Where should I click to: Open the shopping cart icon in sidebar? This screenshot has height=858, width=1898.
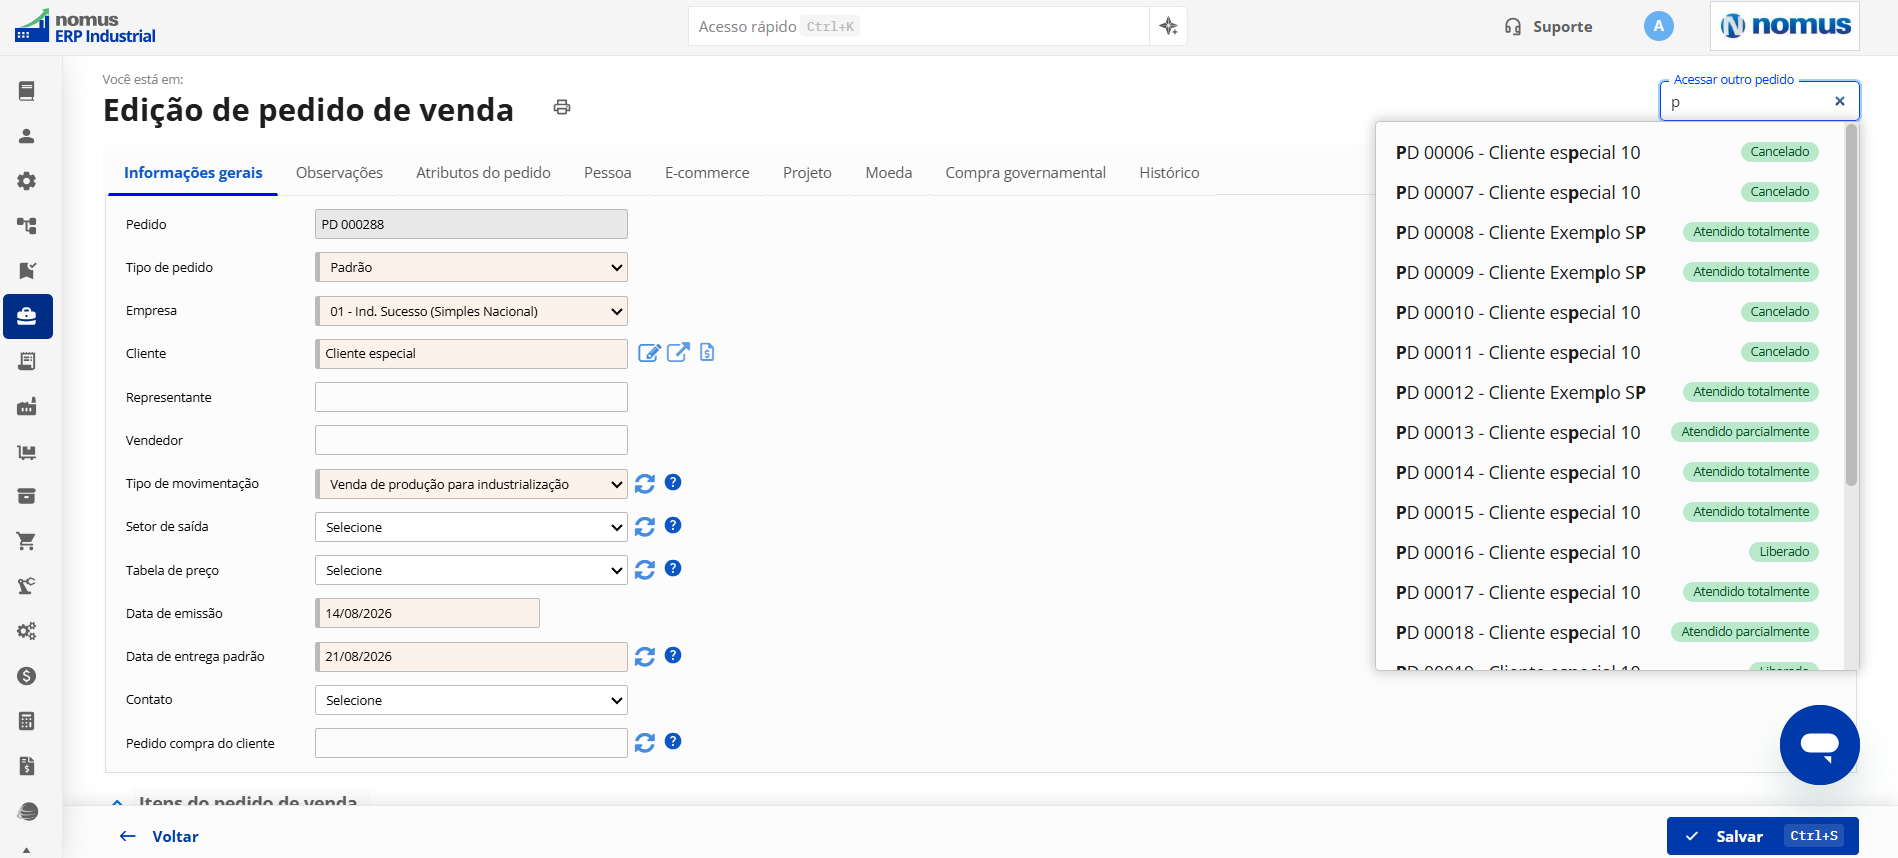point(27,541)
